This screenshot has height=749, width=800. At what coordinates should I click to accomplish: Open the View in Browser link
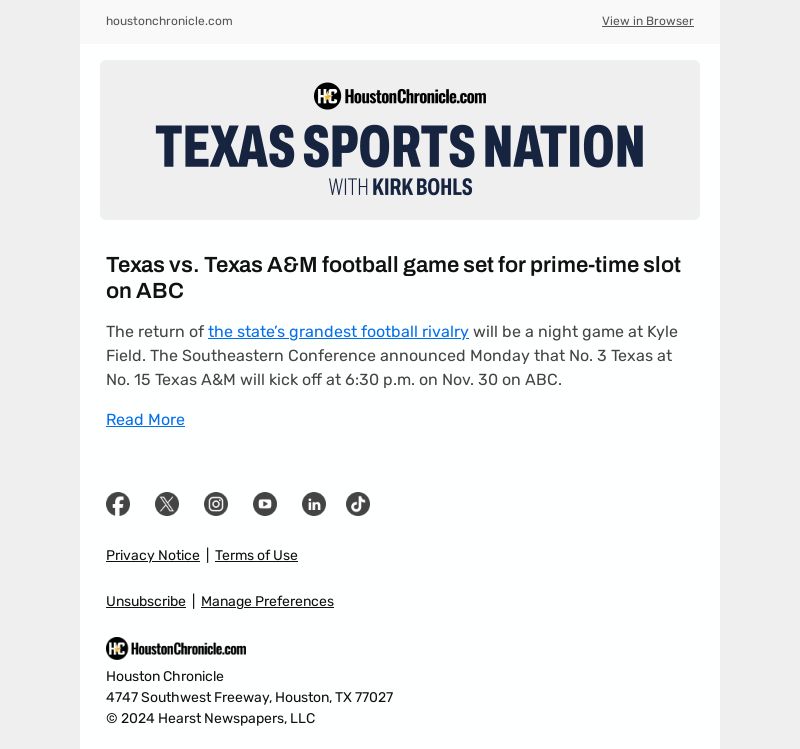click(x=647, y=21)
